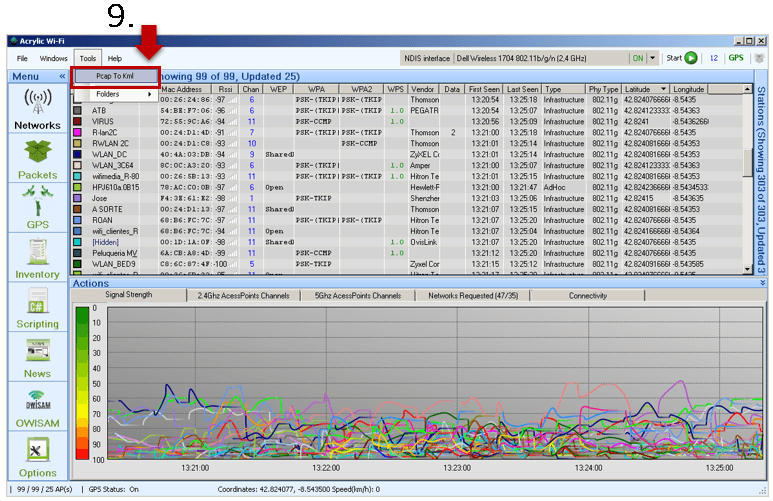Viewport: 773px width, 501px height.
Task: Open the File menu
Action: coord(22,58)
